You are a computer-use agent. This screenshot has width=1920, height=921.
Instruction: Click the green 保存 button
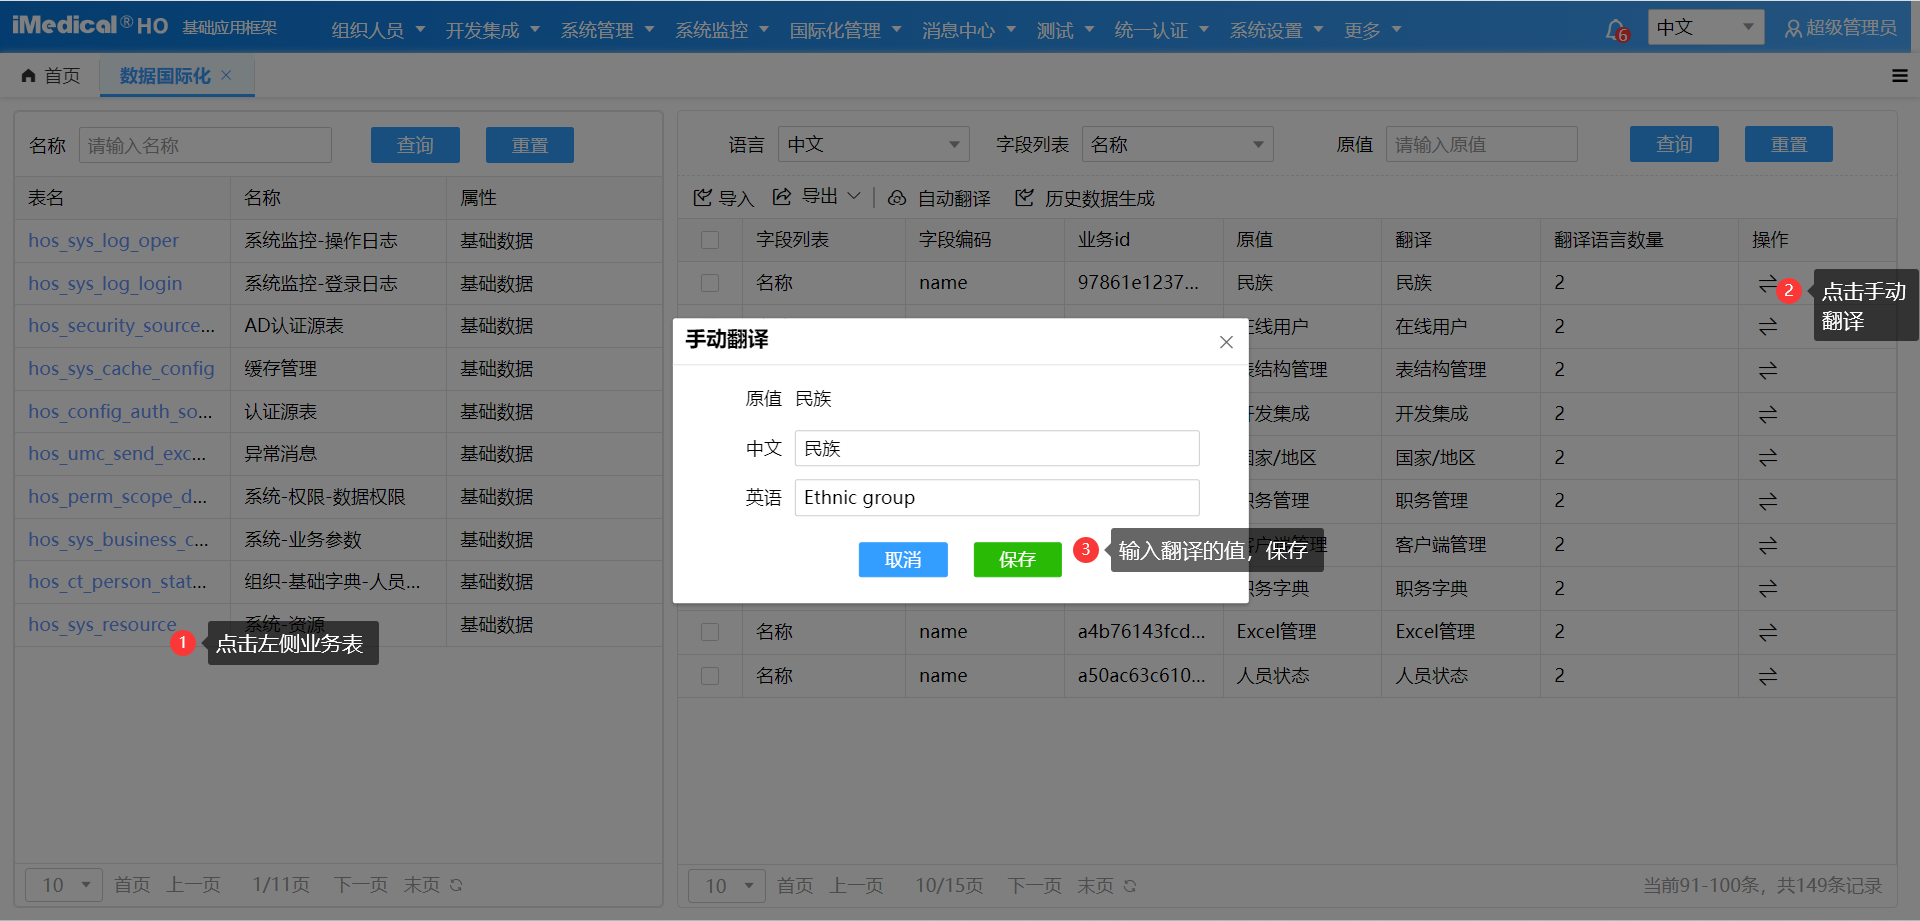click(x=1017, y=560)
